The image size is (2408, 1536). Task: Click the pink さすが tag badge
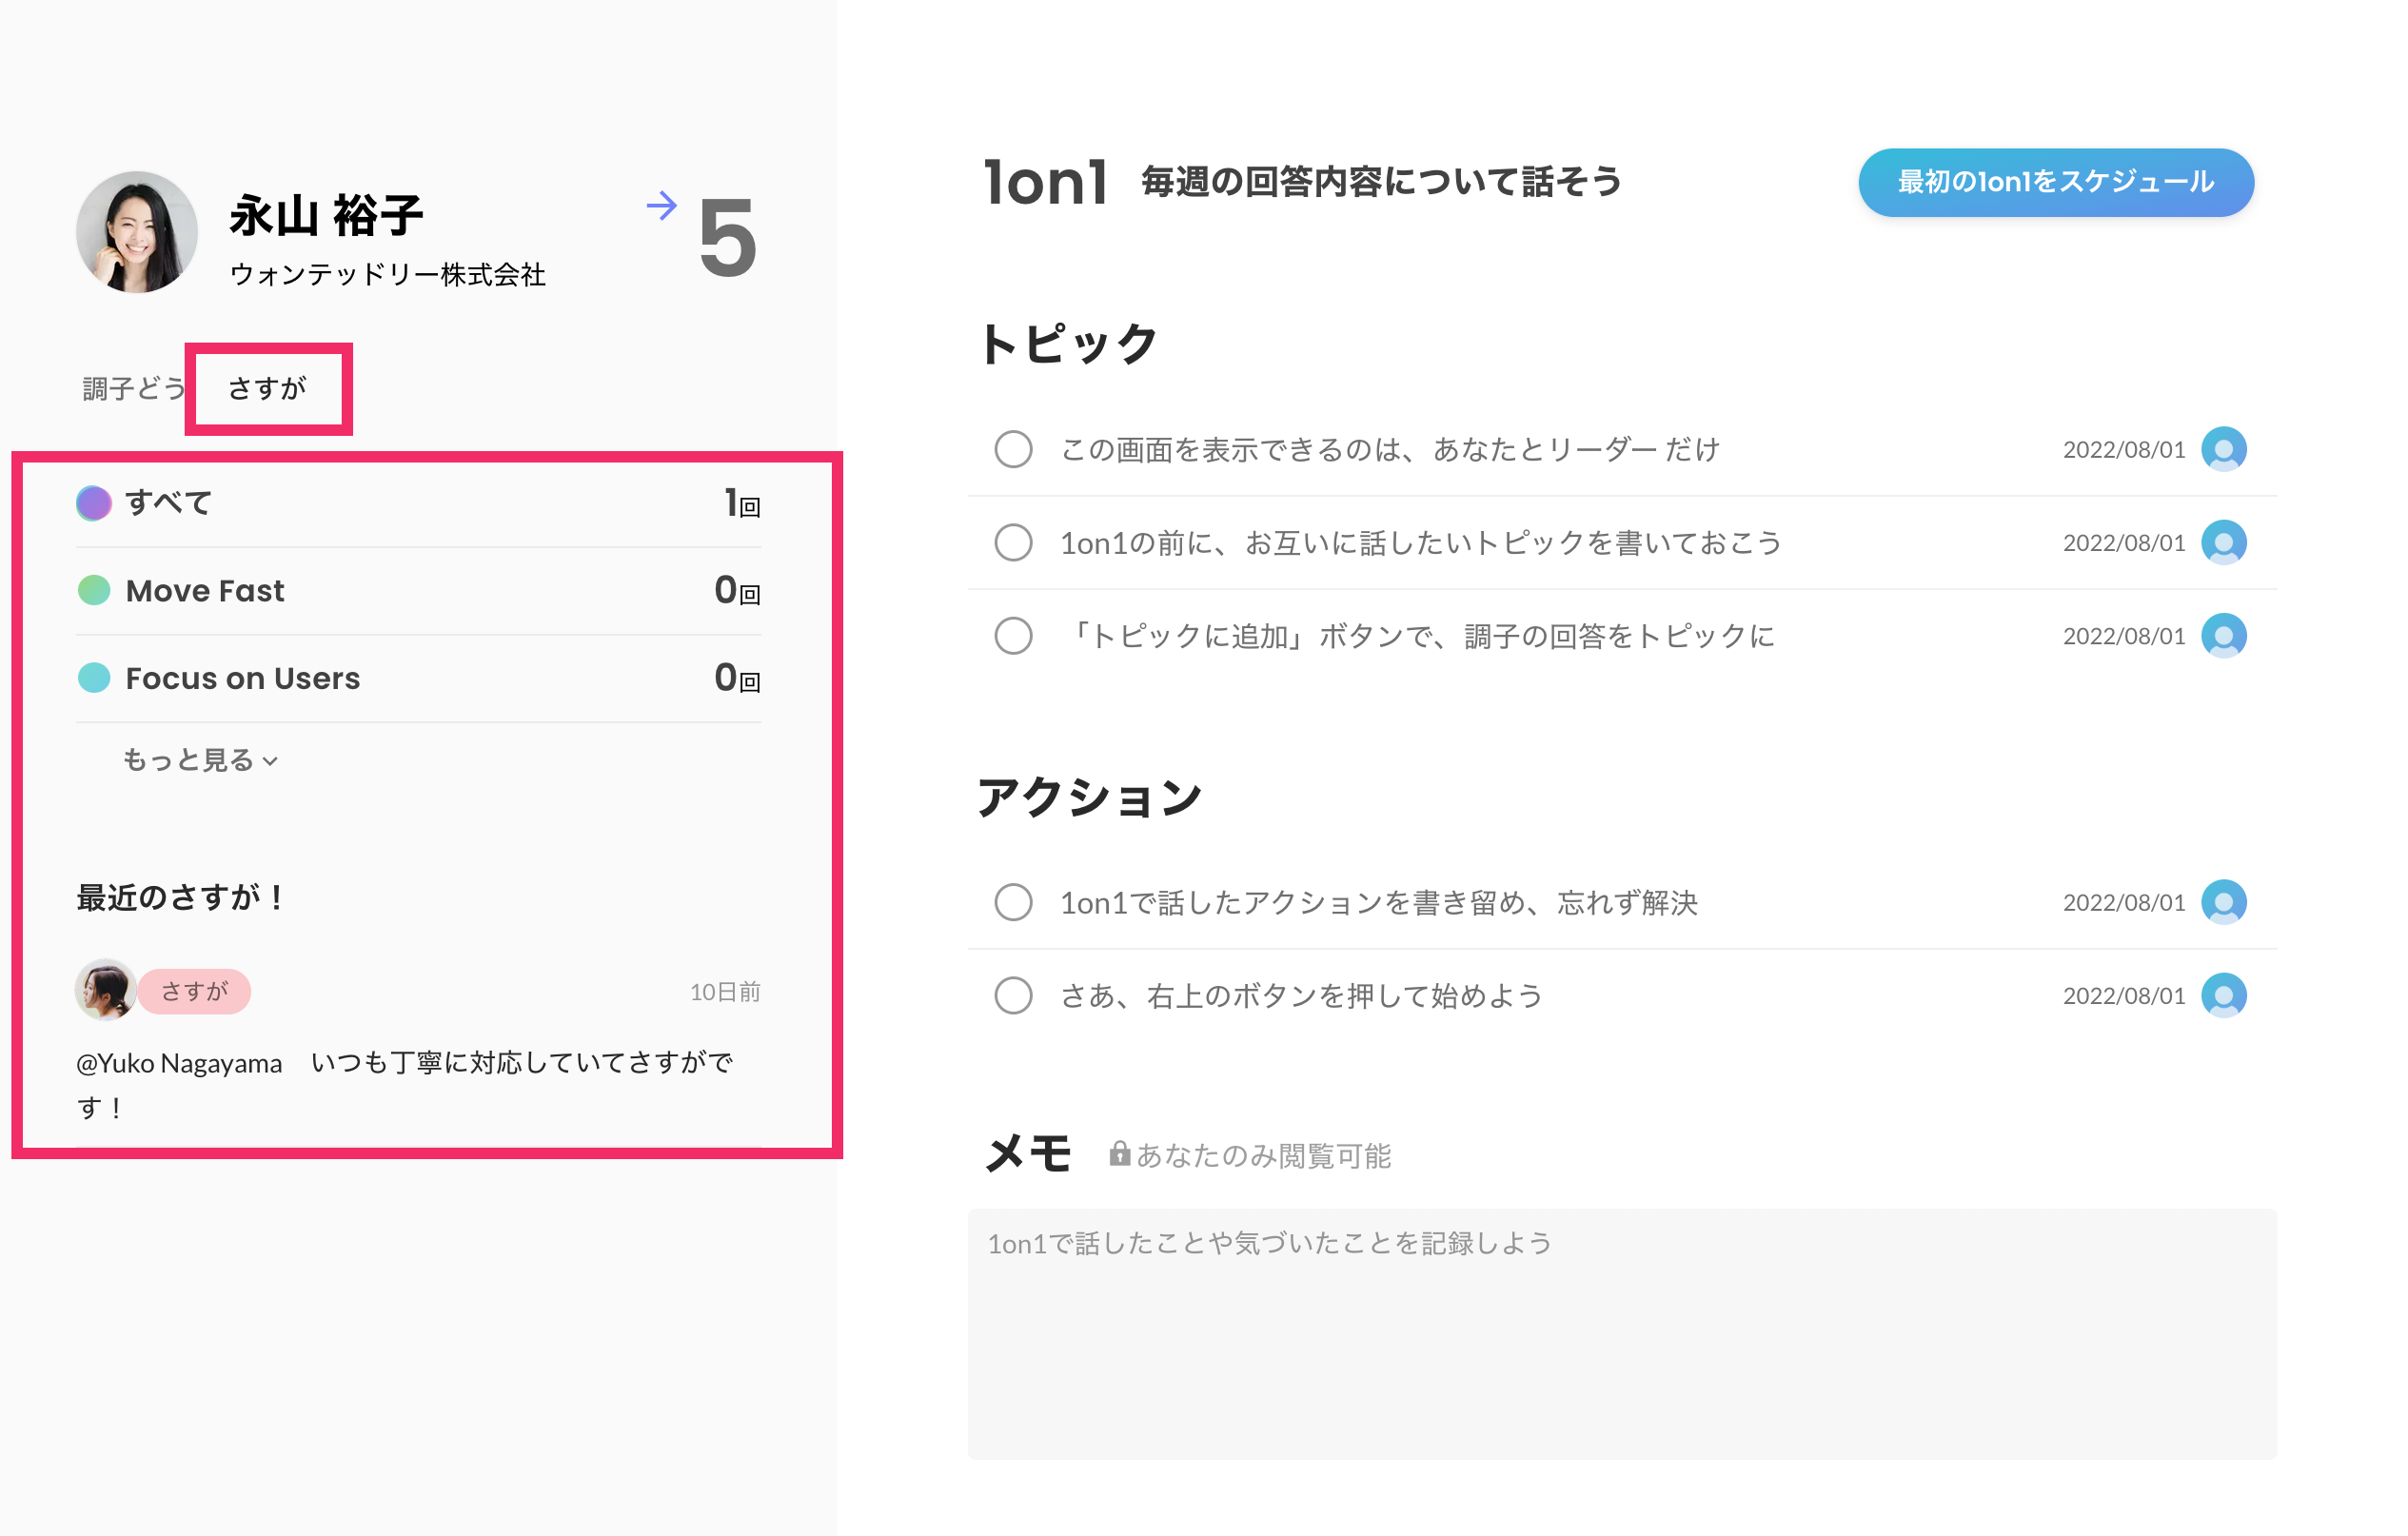click(195, 991)
